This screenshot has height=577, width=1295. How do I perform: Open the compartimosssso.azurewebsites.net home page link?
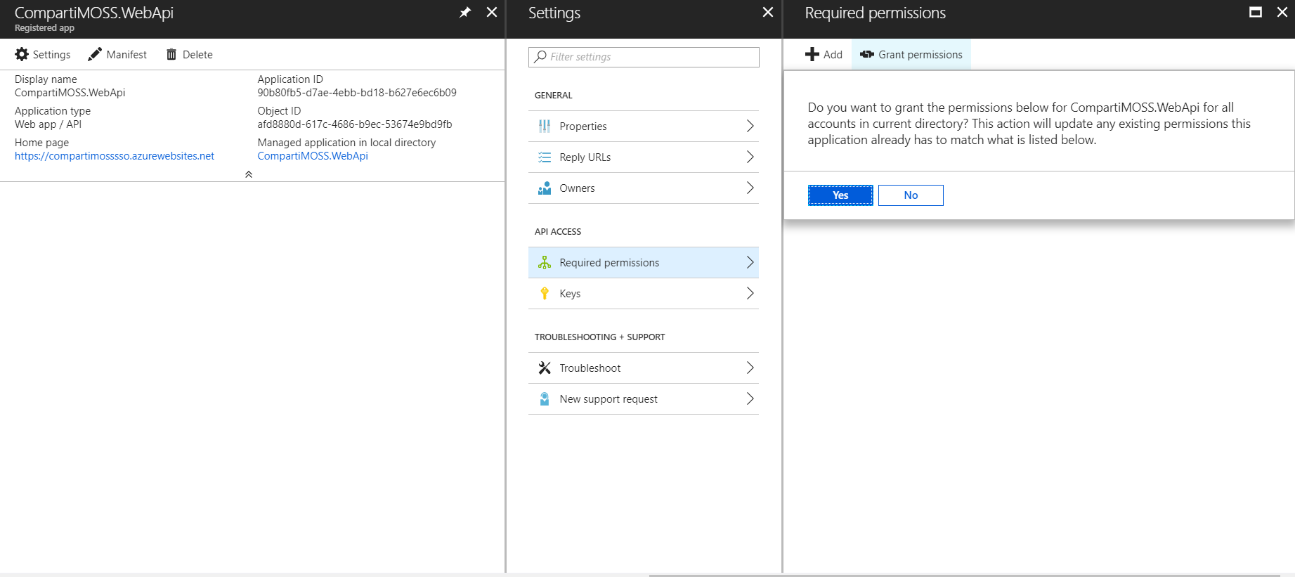[x=114, y=157]
